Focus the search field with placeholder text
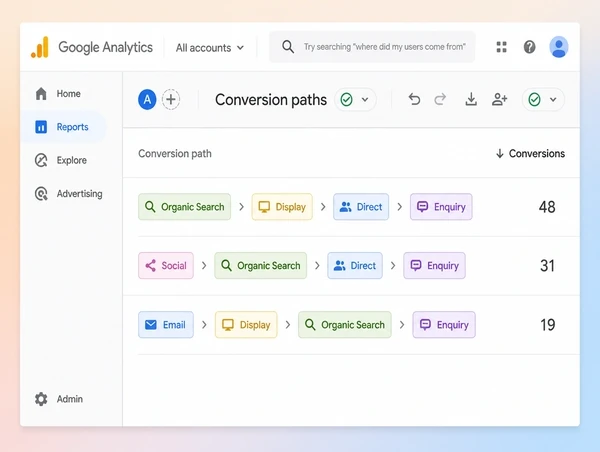 (x=372, y=47)
